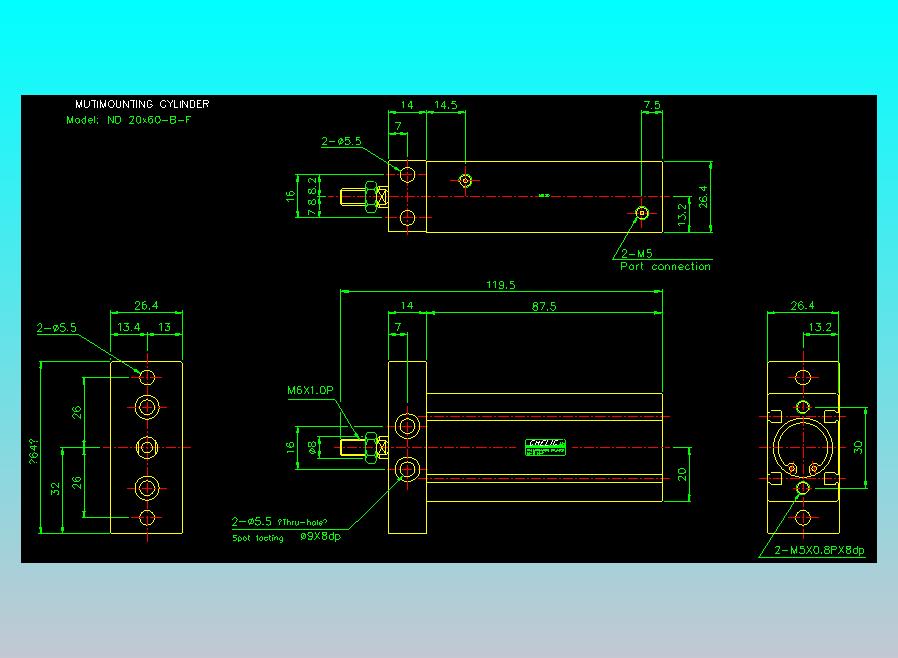Image resolution: width=898 pixels, height=658 pixels.
Task: Select the 87.5 body length dimension
Action: click(x=543, y=306)
